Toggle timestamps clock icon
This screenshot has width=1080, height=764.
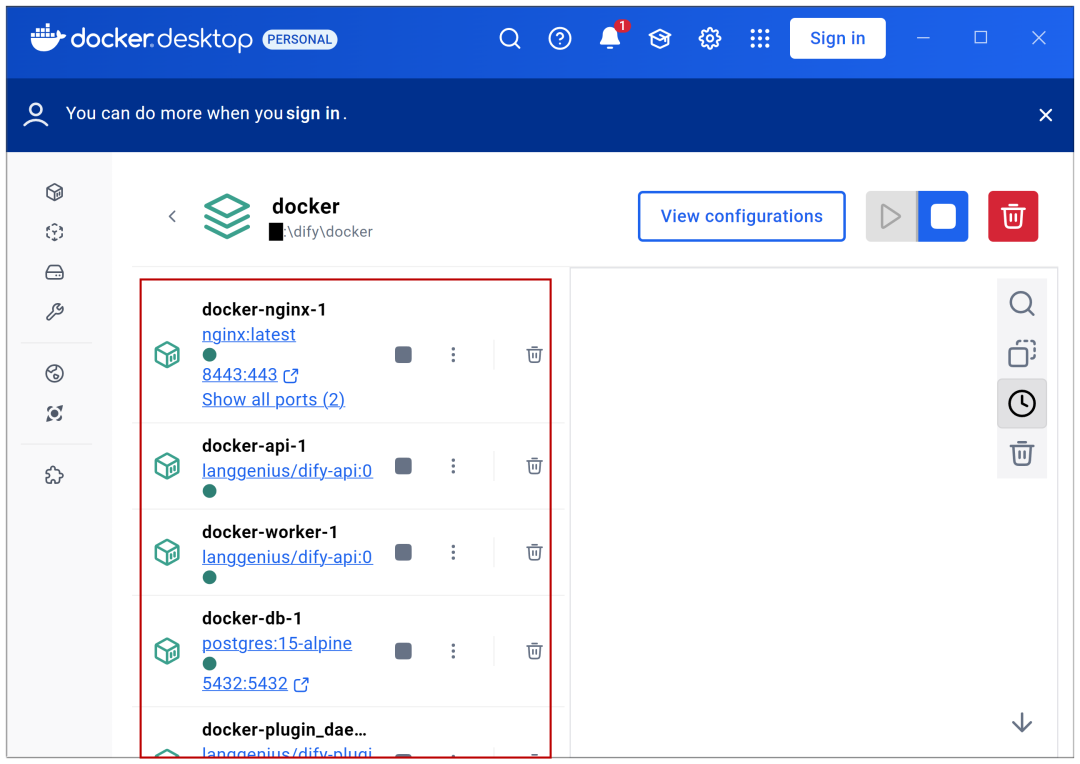[x=1022, y=404]
